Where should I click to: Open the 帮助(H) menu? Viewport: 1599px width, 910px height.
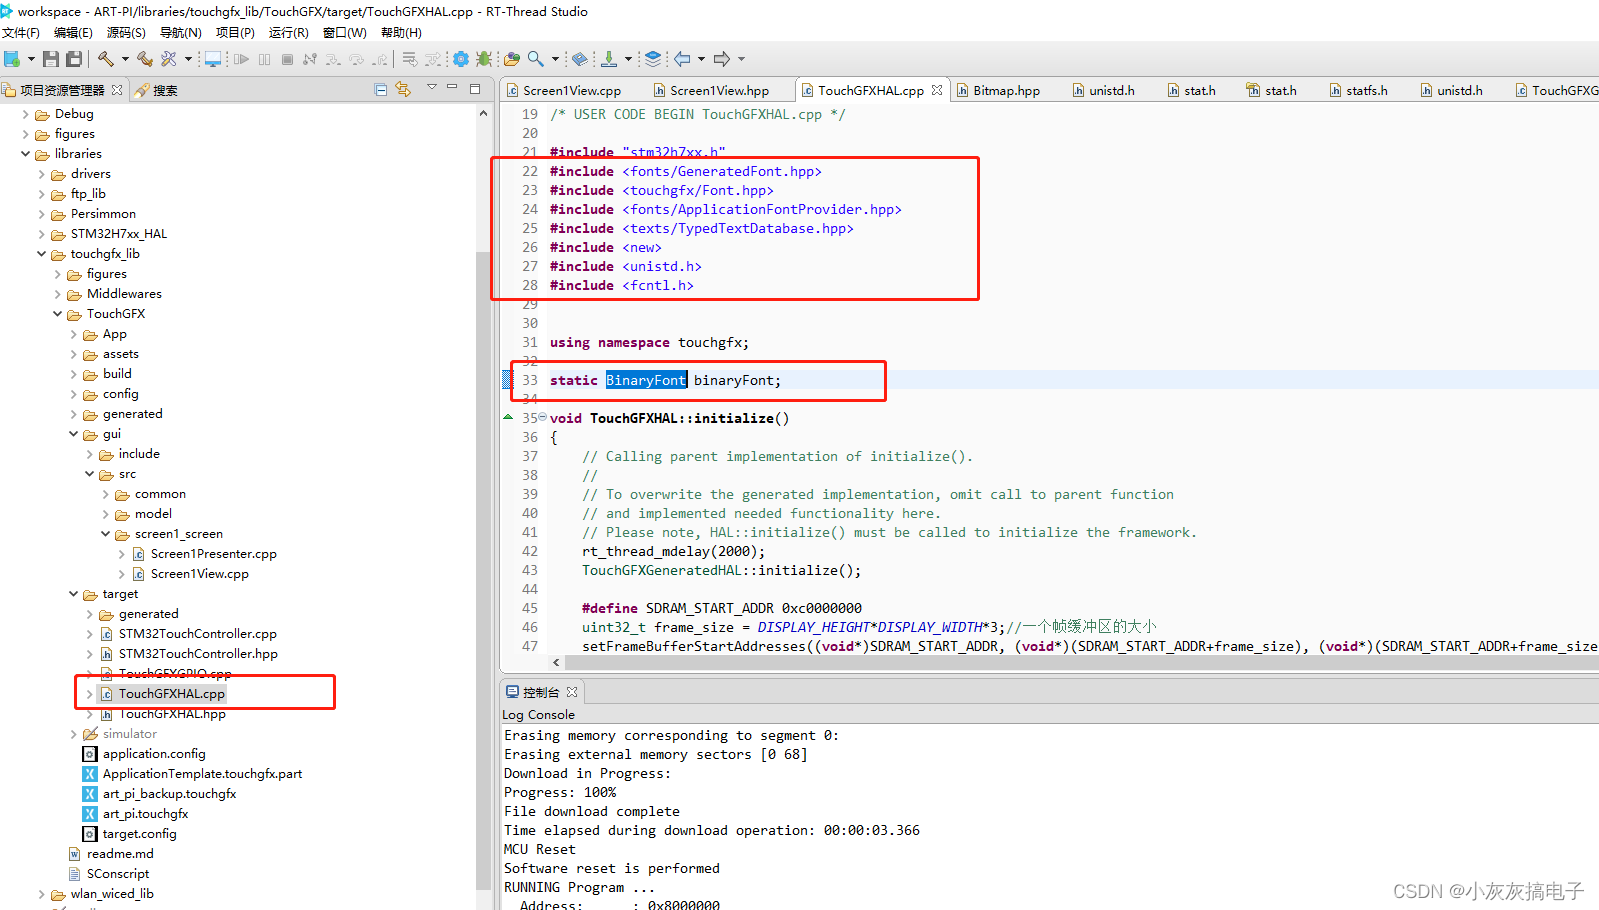401,33
